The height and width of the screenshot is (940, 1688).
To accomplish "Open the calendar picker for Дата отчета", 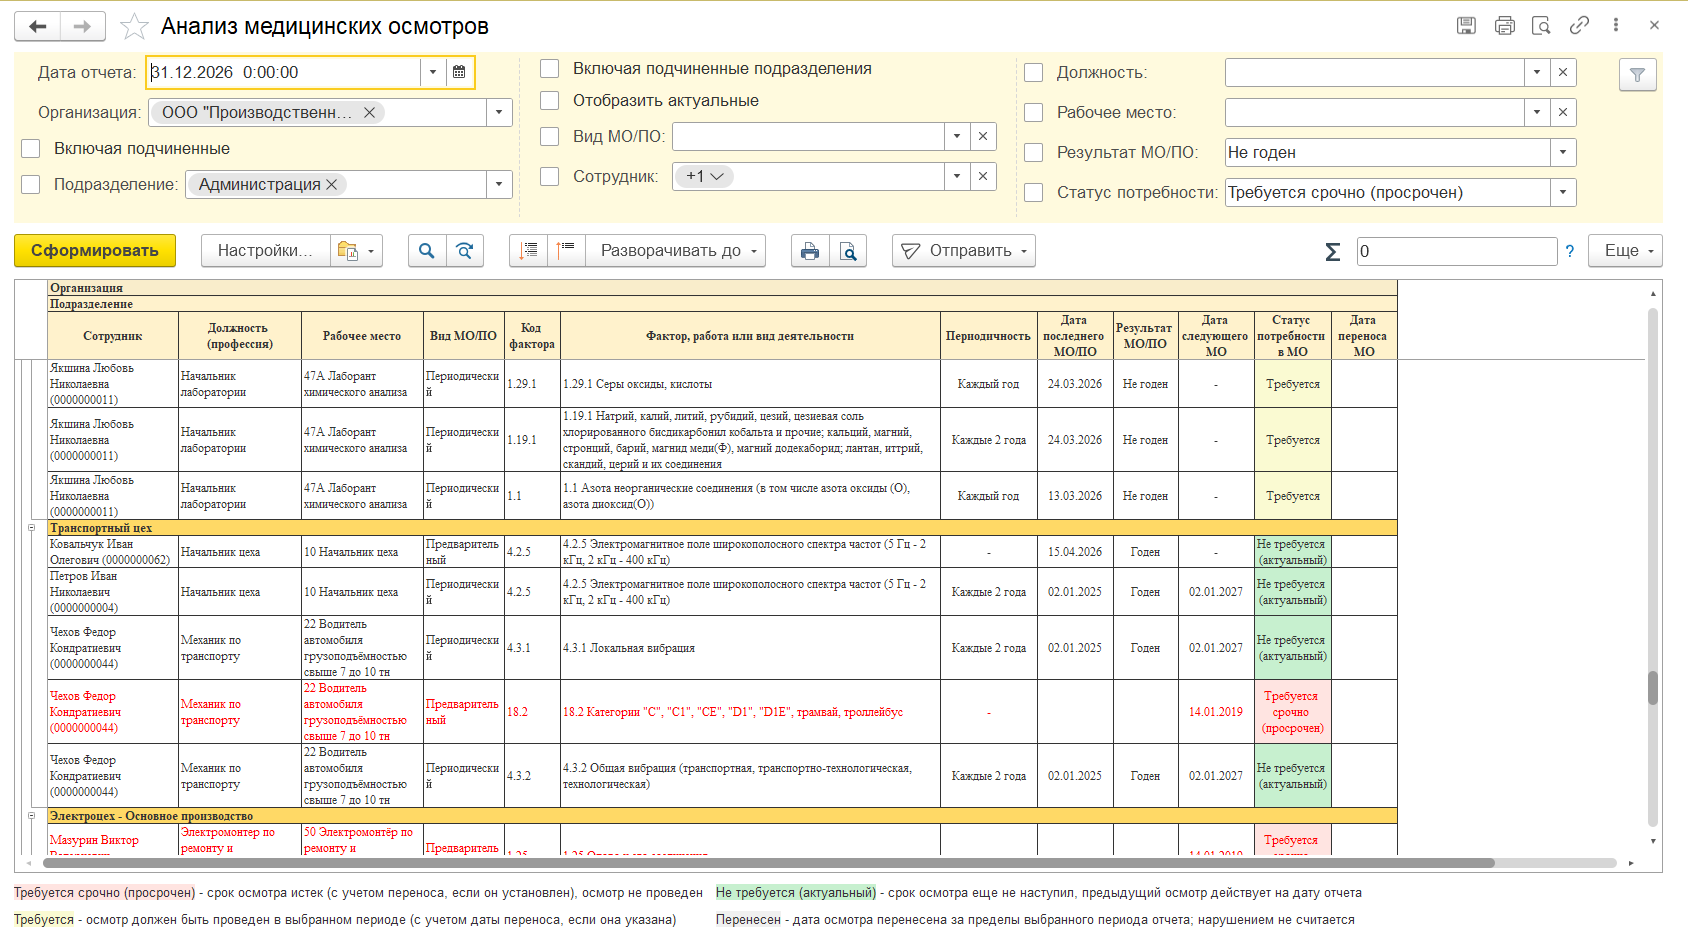I will [x=459, y=72].
